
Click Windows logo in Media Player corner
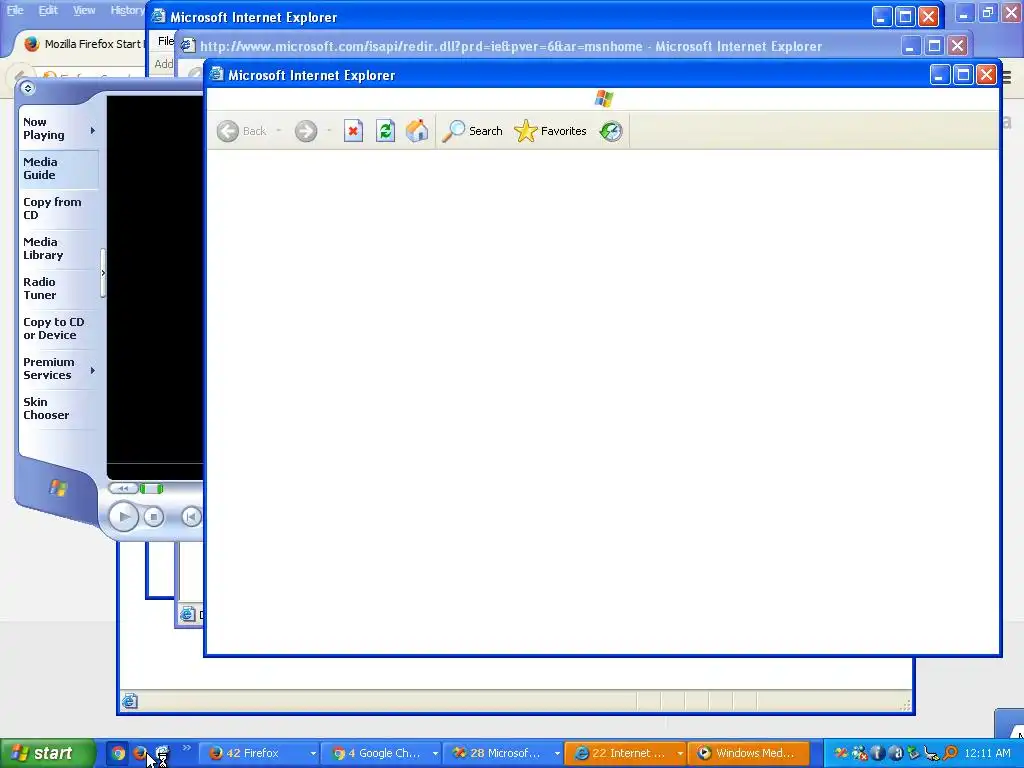pos(58,488)
